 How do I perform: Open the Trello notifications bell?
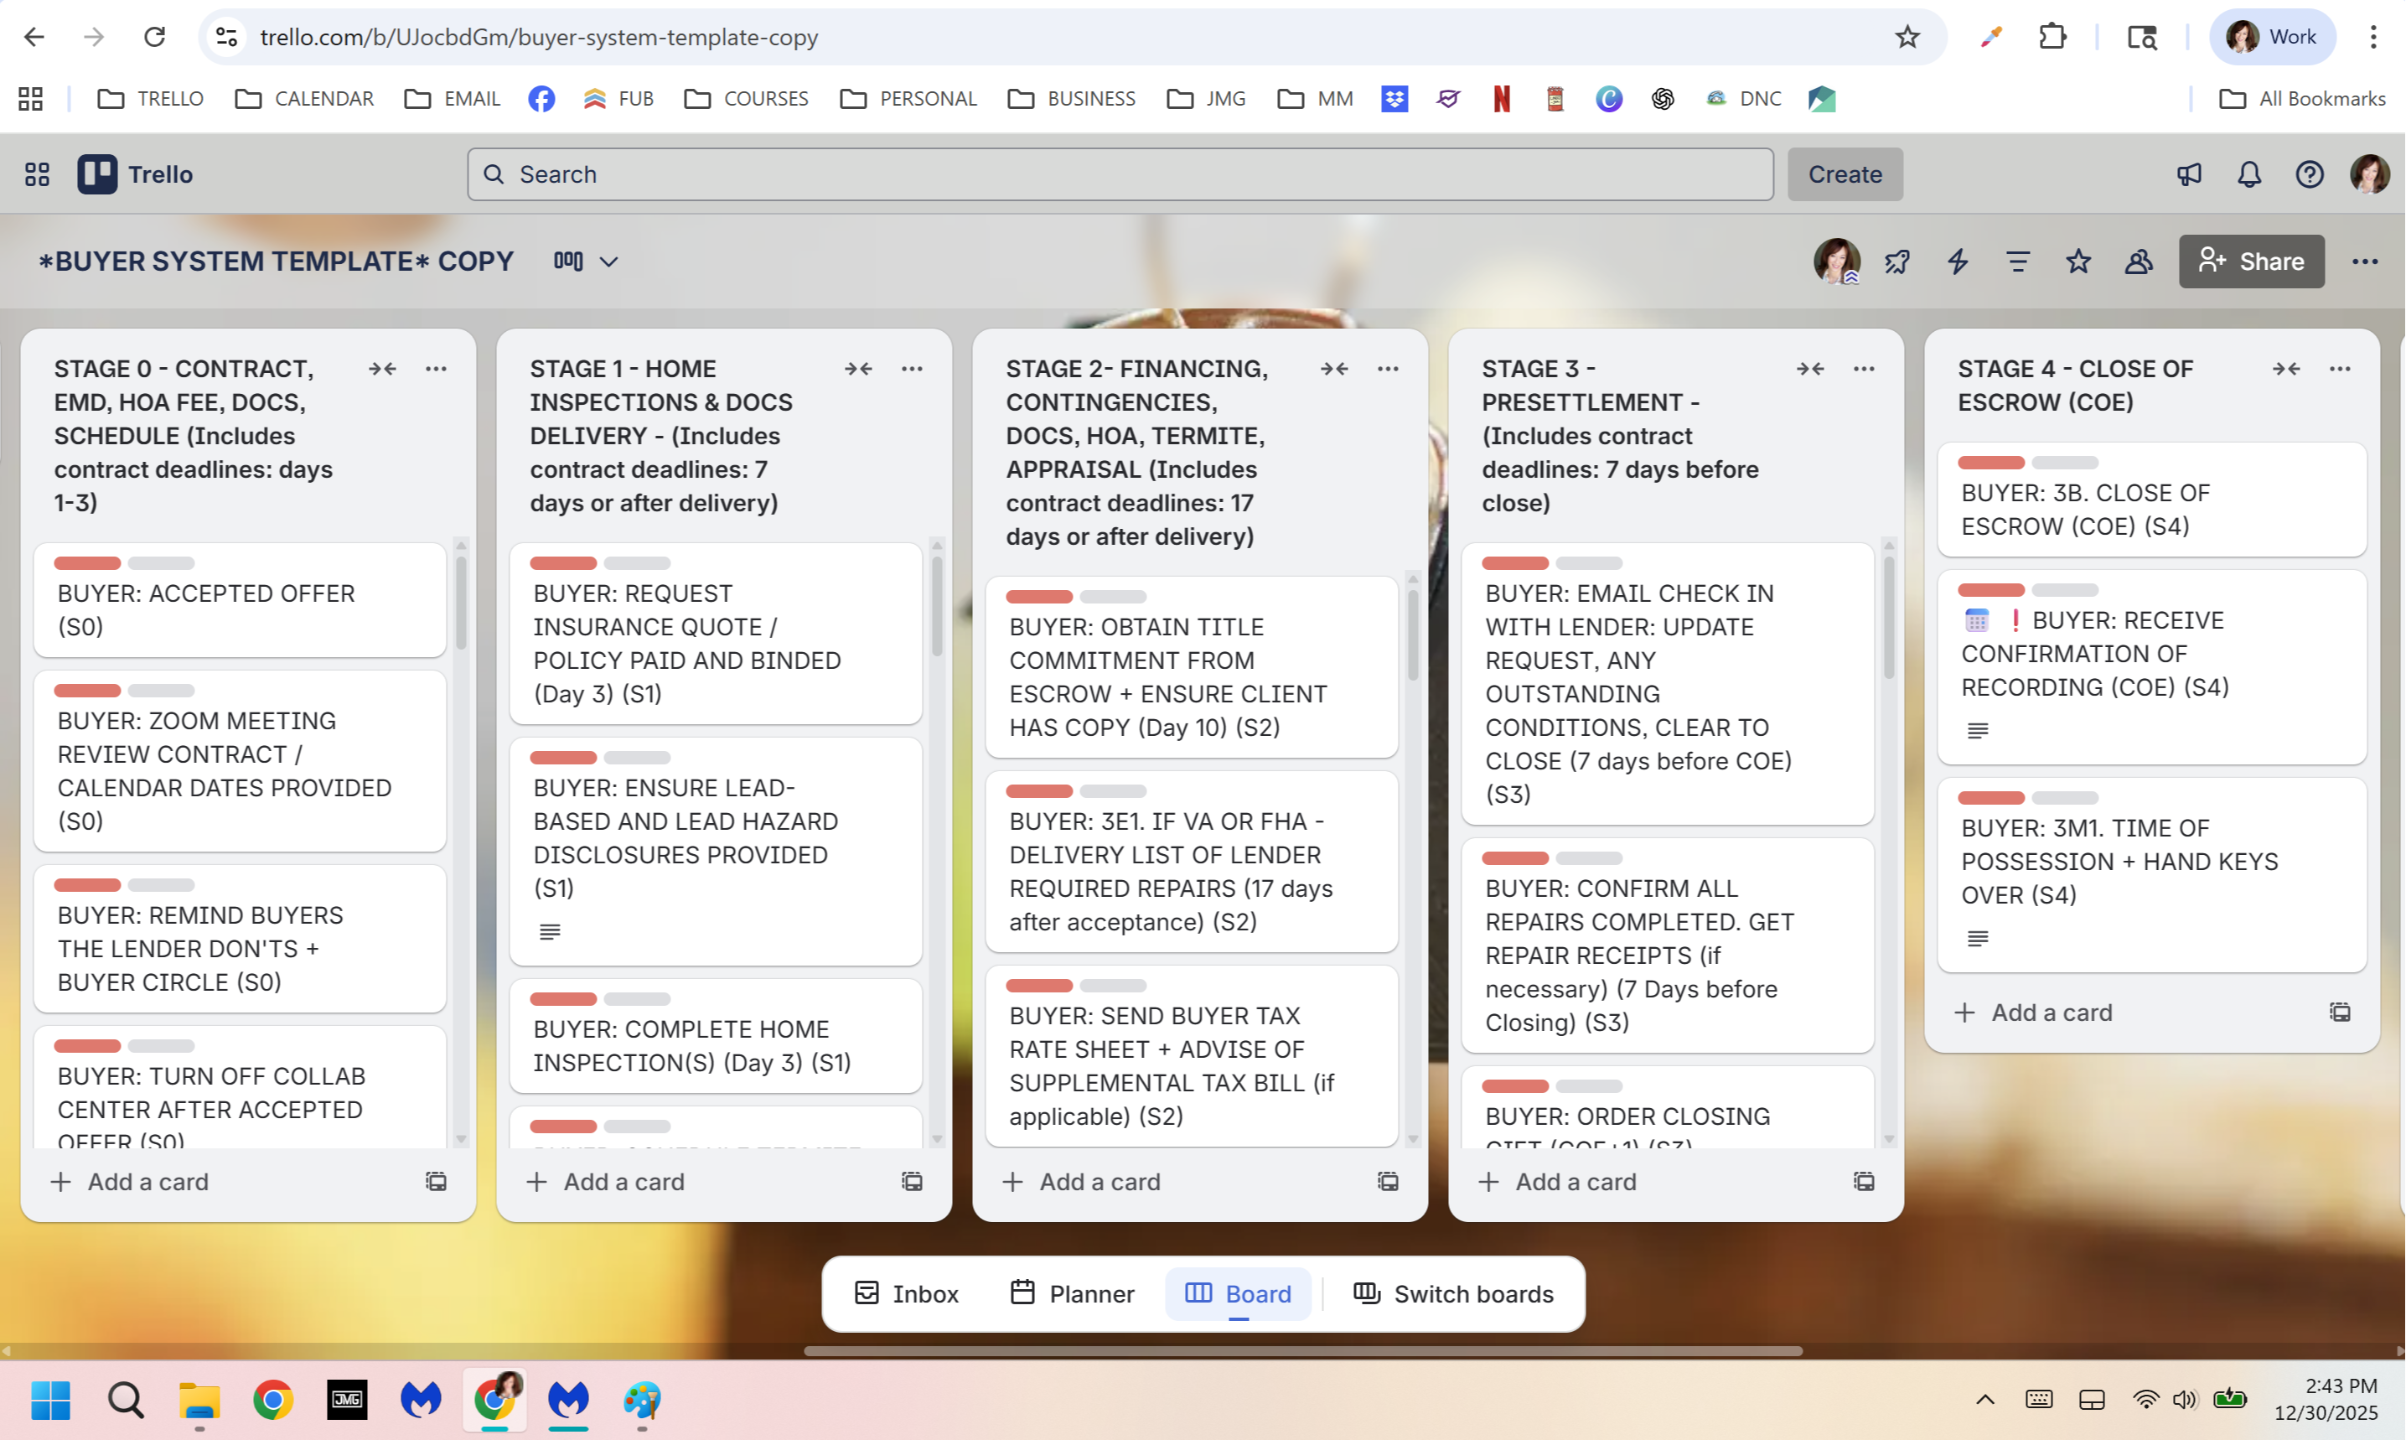[x=2249, y=174]
